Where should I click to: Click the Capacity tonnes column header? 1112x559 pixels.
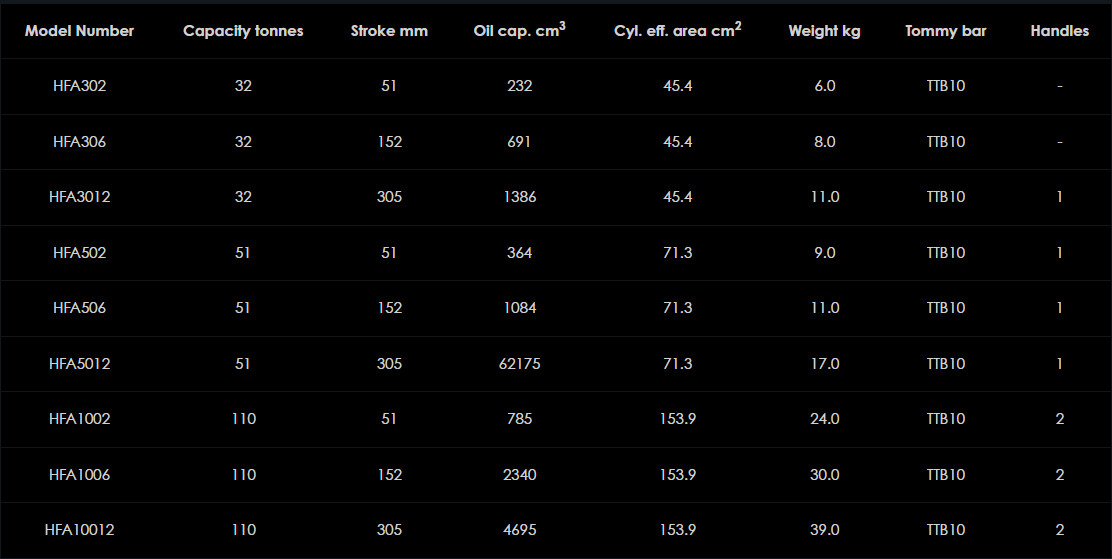pos(243,31)
